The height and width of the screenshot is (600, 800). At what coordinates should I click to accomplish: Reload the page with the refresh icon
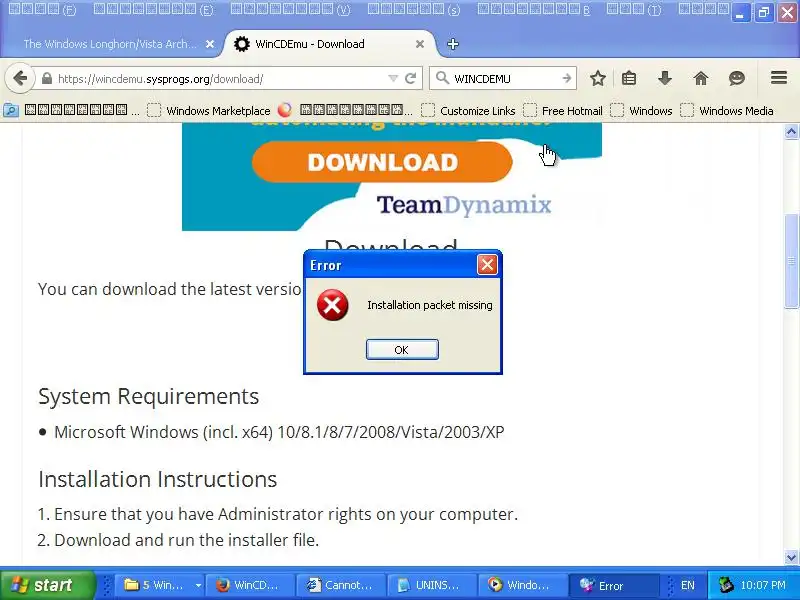click(410, 79)
